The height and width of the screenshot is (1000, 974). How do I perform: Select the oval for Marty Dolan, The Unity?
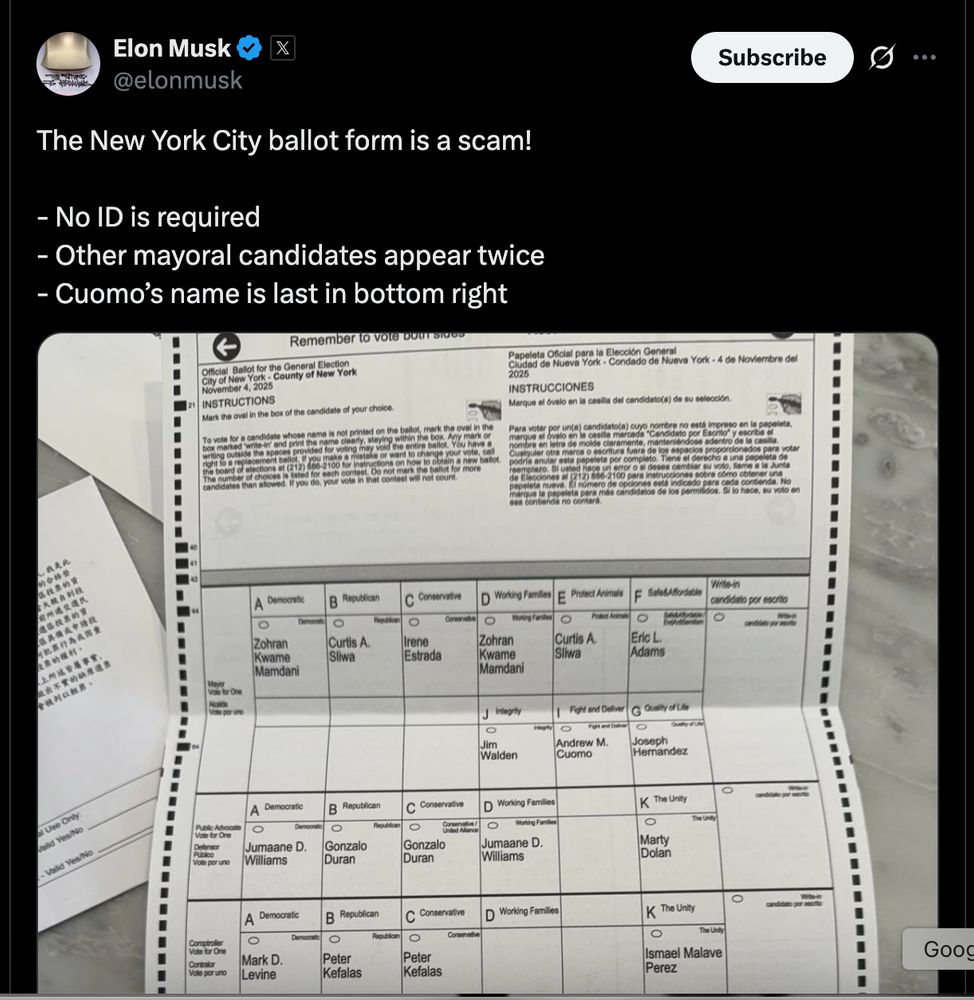(x=648, y=821)
